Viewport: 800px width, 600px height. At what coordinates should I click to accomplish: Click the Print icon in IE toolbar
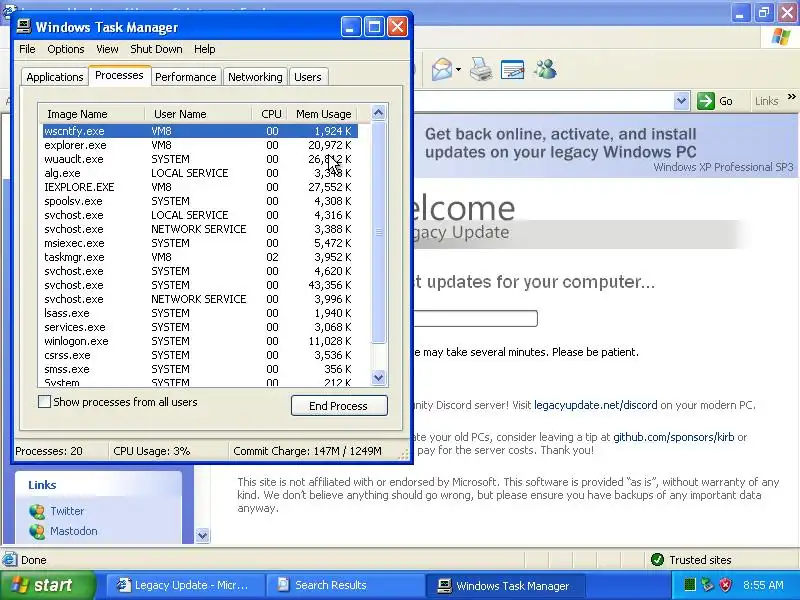tap(481, 69)
